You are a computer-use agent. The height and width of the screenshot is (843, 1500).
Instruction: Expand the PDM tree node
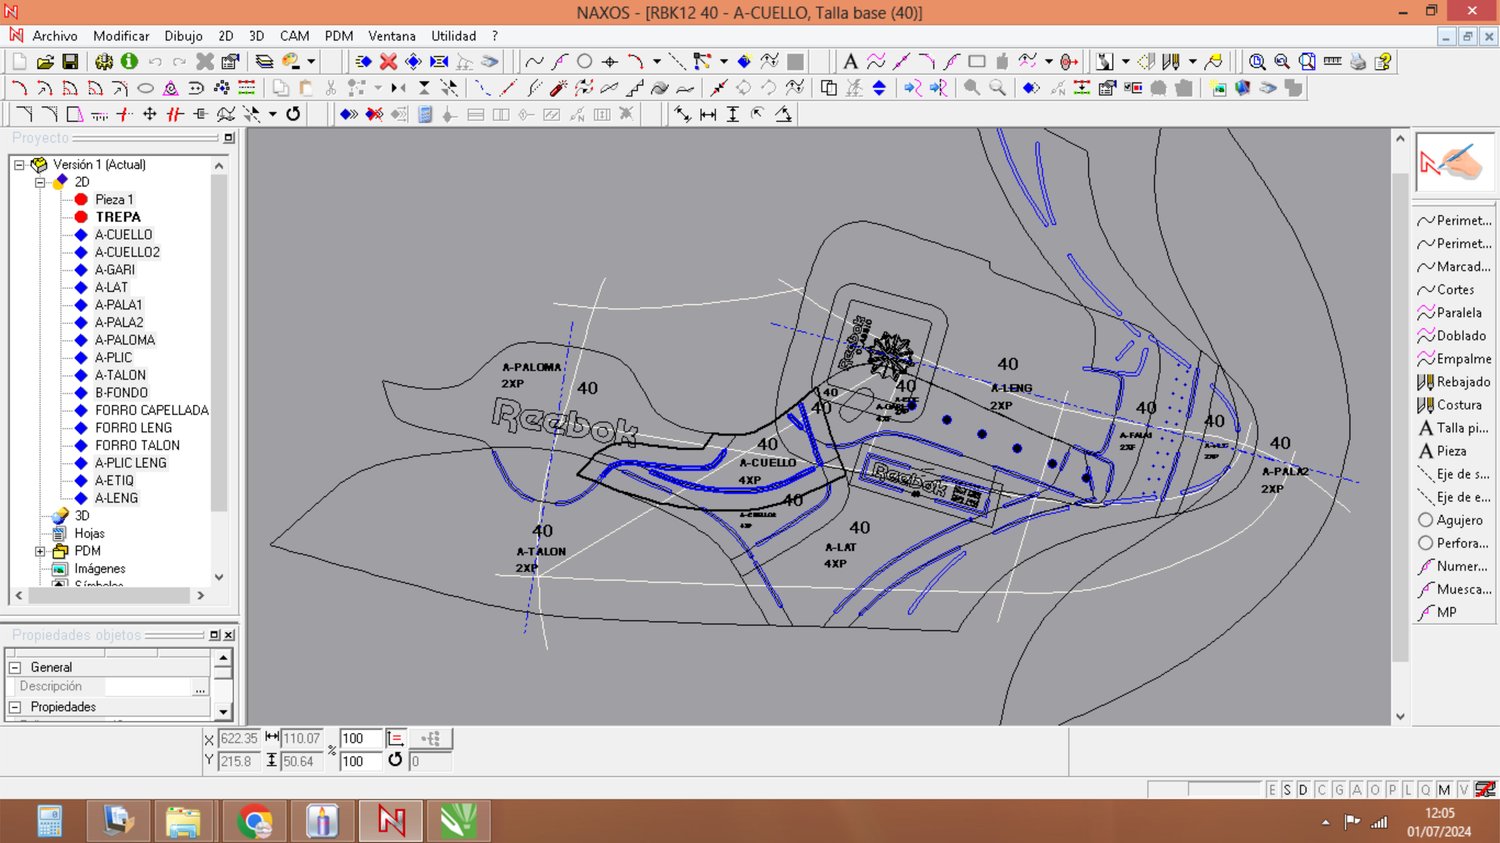(x=40, y=551)
